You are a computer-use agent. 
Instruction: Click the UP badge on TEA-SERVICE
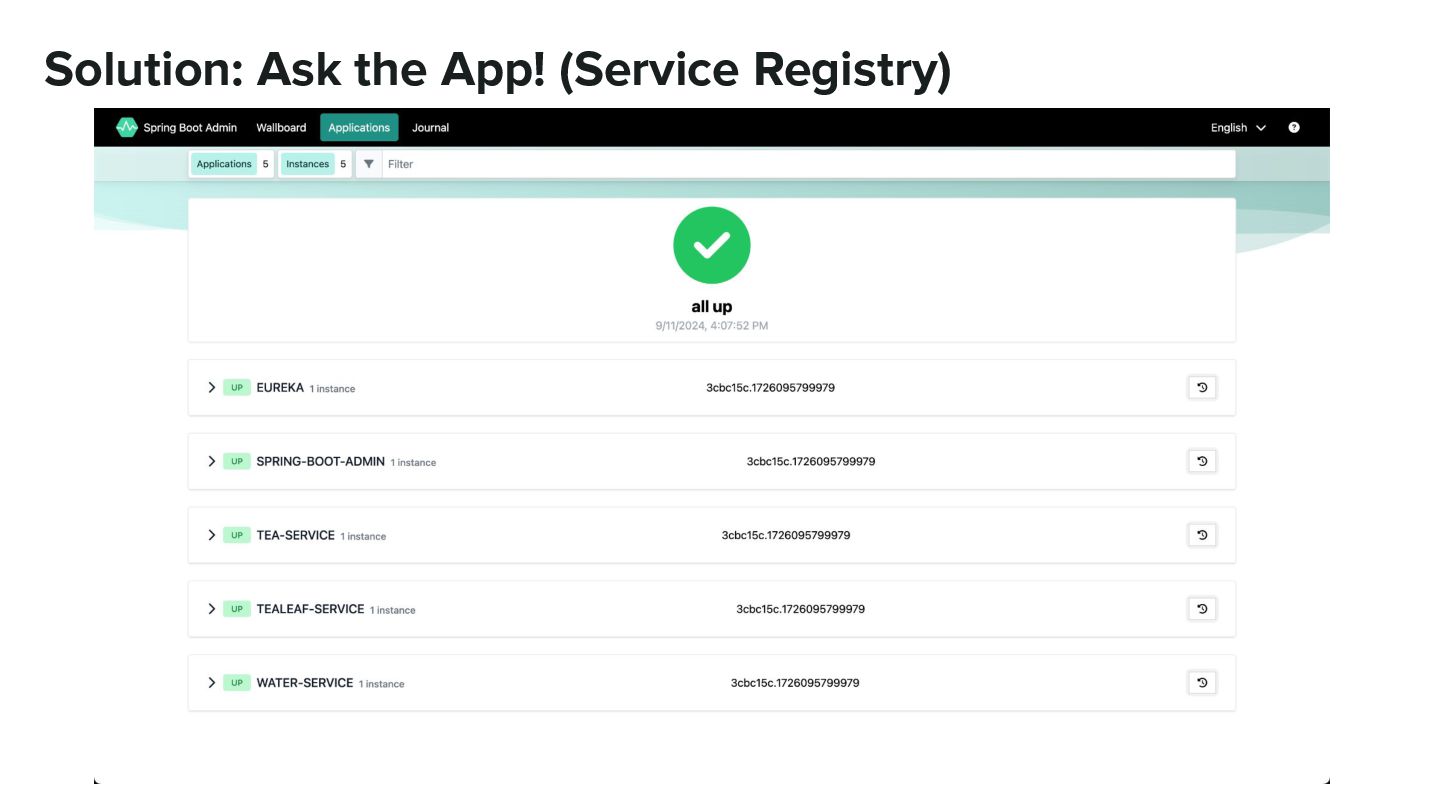tap(237, 536)
